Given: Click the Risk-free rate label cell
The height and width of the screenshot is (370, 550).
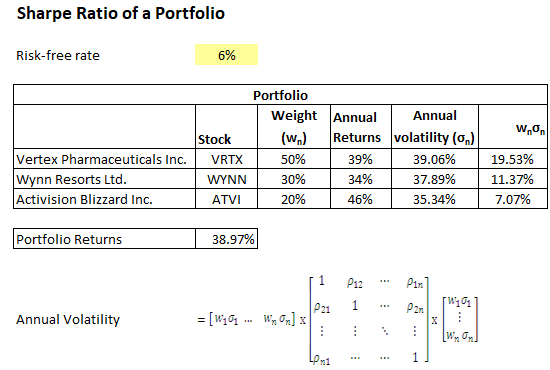Looking at the screenshot, I should (58, 55).
